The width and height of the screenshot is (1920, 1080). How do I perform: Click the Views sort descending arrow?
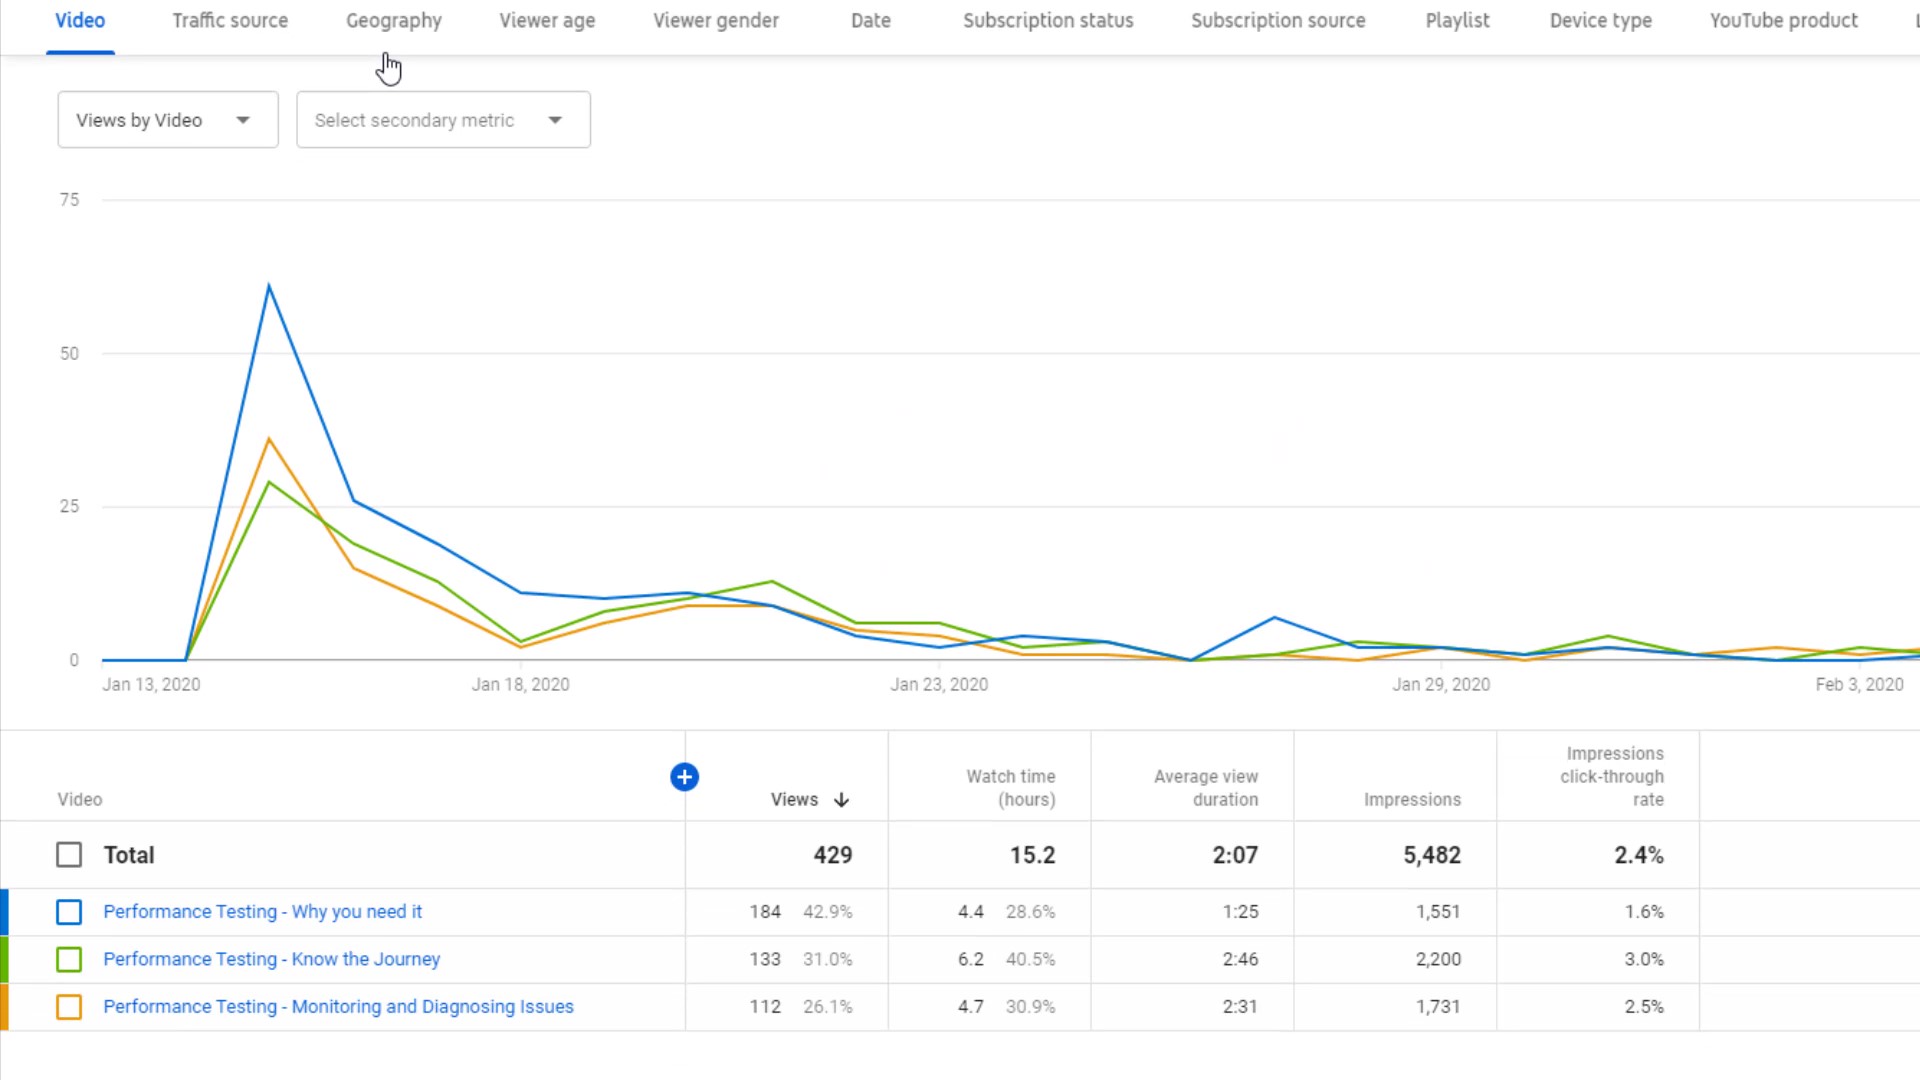point(841,800)
